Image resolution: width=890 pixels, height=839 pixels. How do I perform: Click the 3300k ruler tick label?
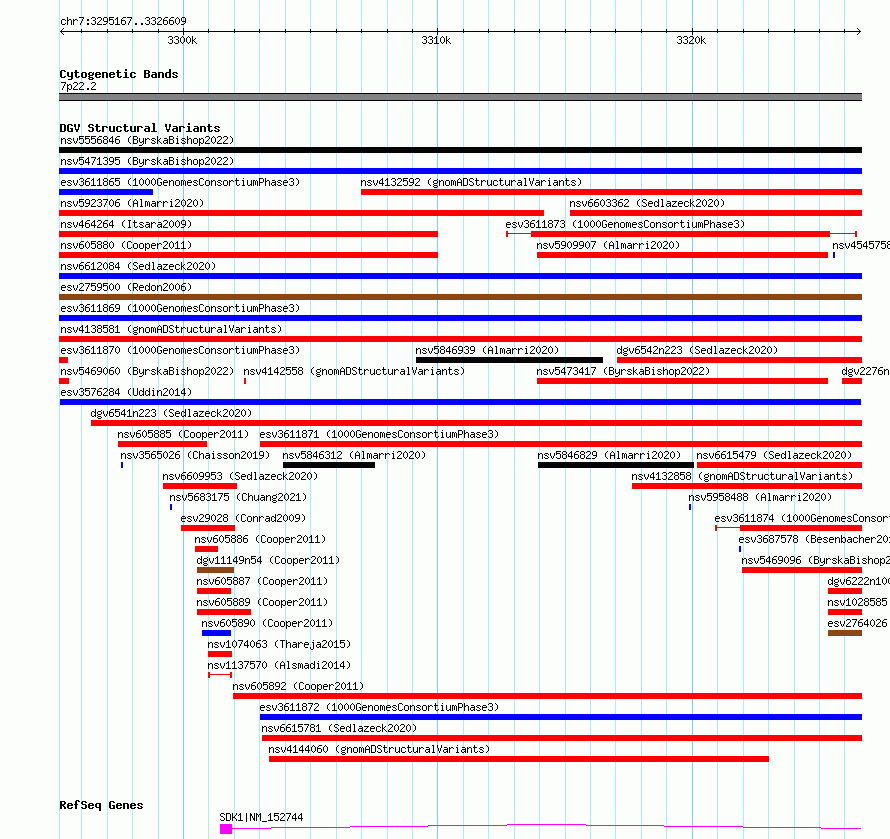(x=182, y=40)
